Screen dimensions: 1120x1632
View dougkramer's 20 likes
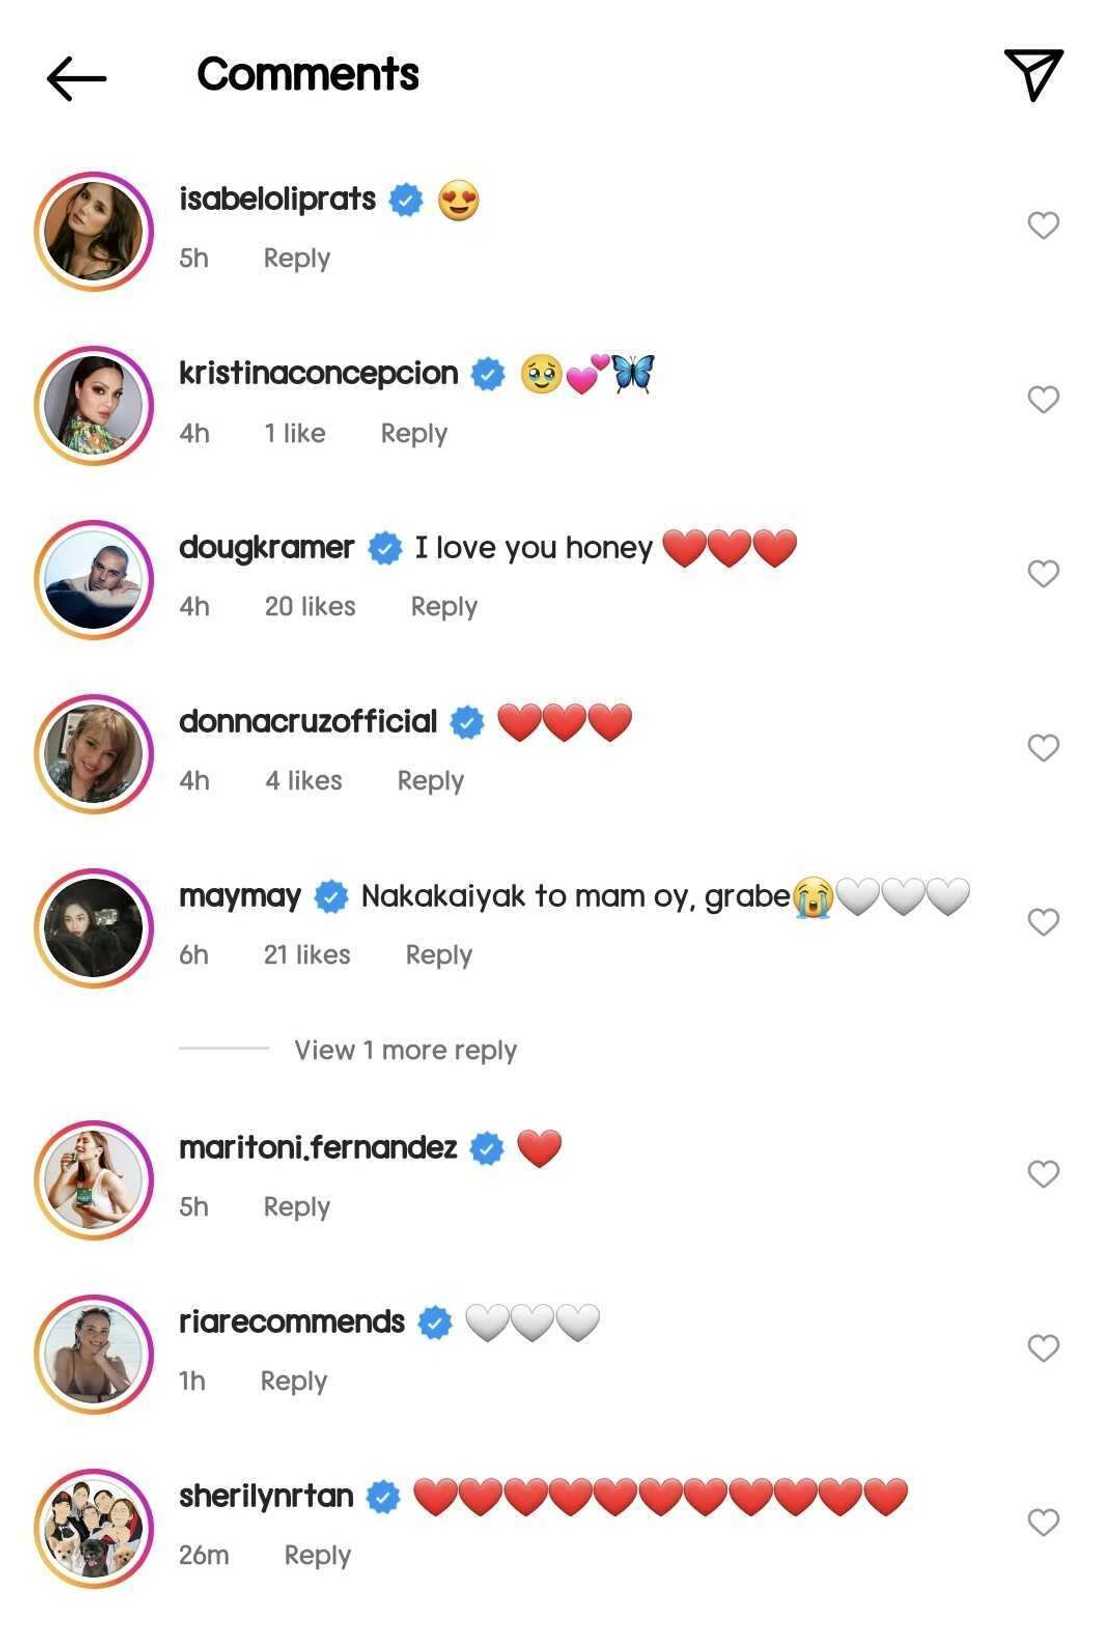coord(310,606)
